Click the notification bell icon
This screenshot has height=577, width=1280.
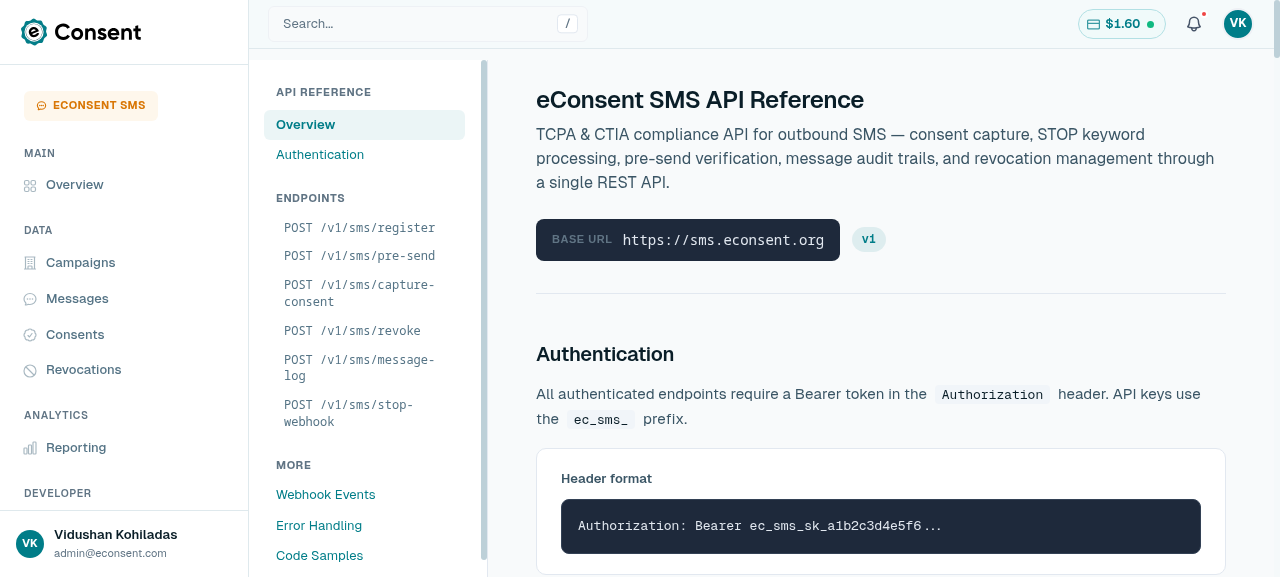[1193, 23]
